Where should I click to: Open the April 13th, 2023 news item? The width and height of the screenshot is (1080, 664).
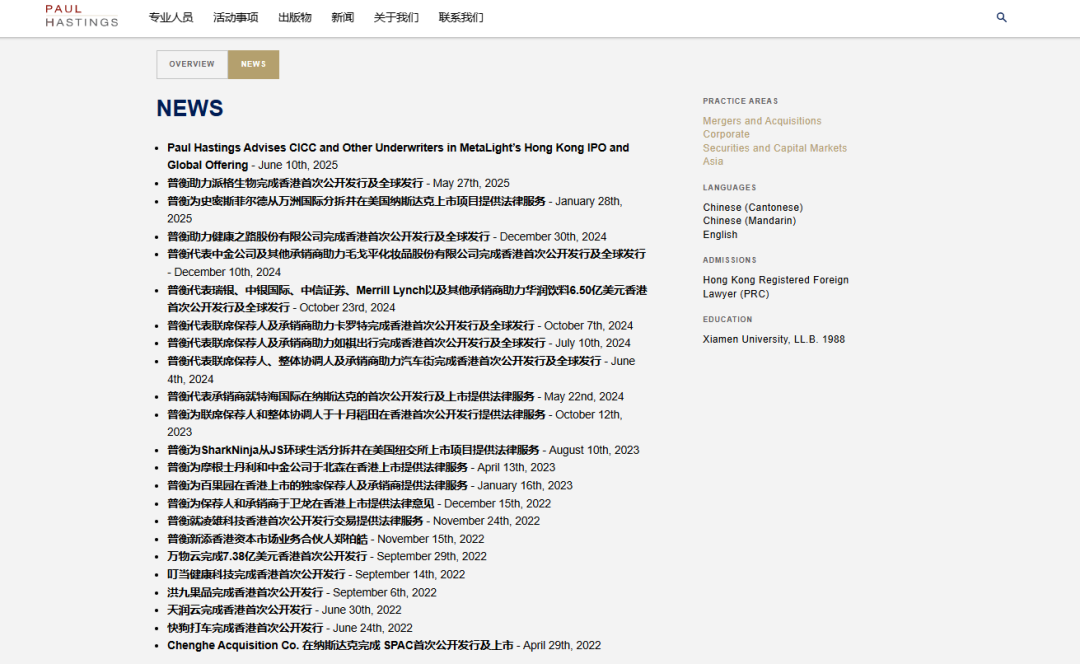point(318,468)
